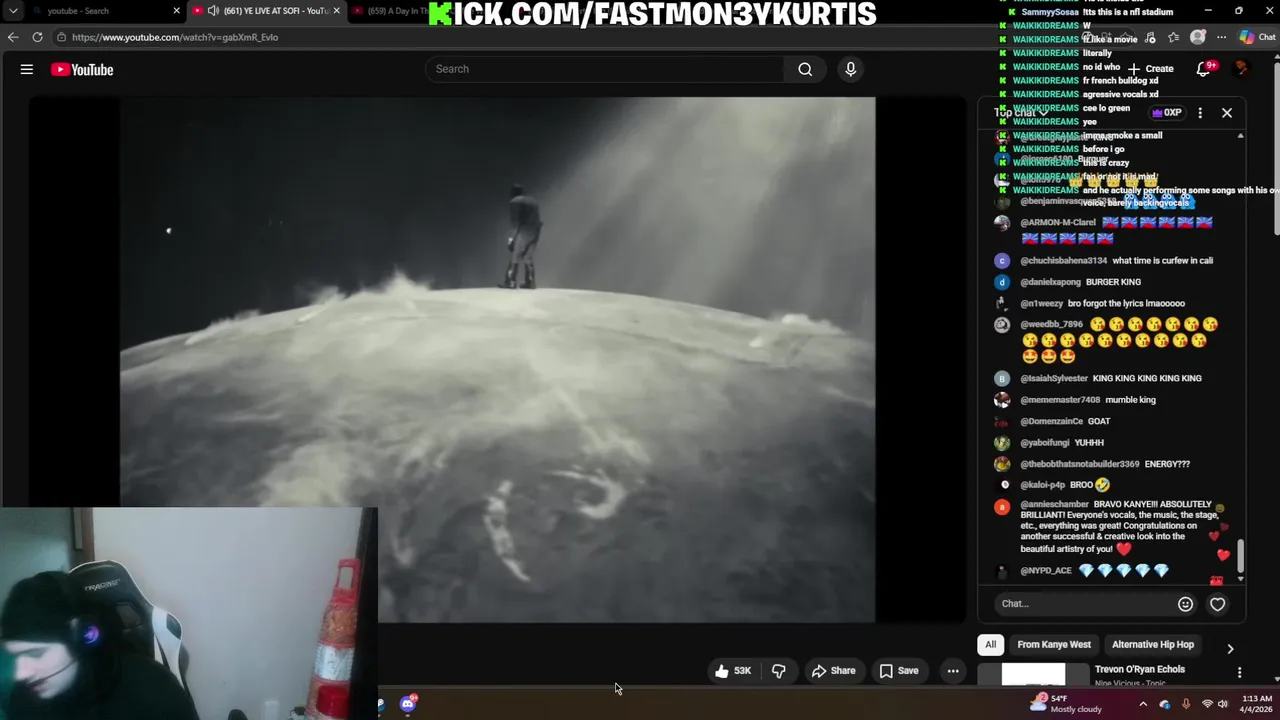Open chat three-dot options menu
Viewport: 1280px width, 720px height.
point(1200,113)
